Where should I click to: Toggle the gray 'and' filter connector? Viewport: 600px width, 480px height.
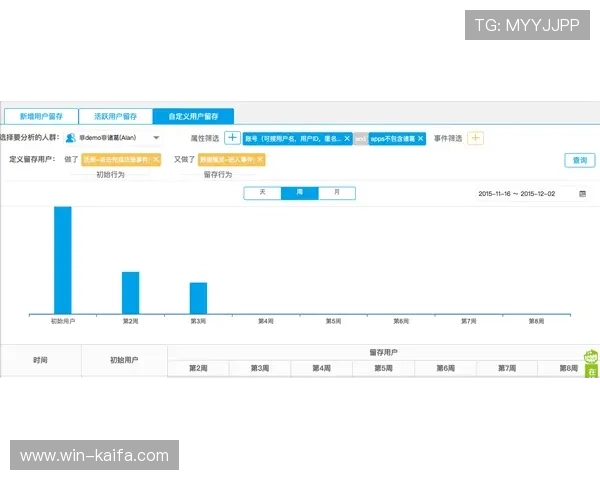coord(361,139)
